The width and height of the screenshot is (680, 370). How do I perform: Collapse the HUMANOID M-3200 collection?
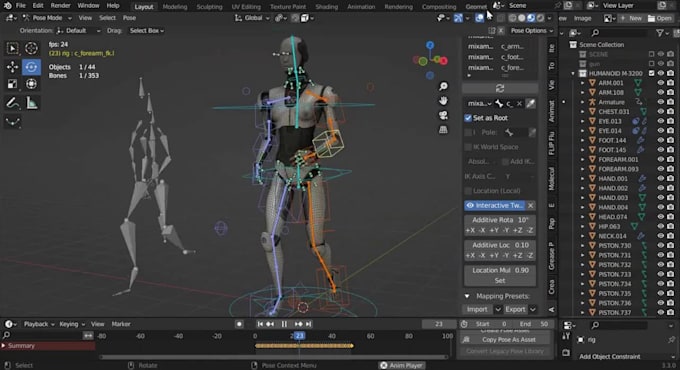(x=573, y=73)
